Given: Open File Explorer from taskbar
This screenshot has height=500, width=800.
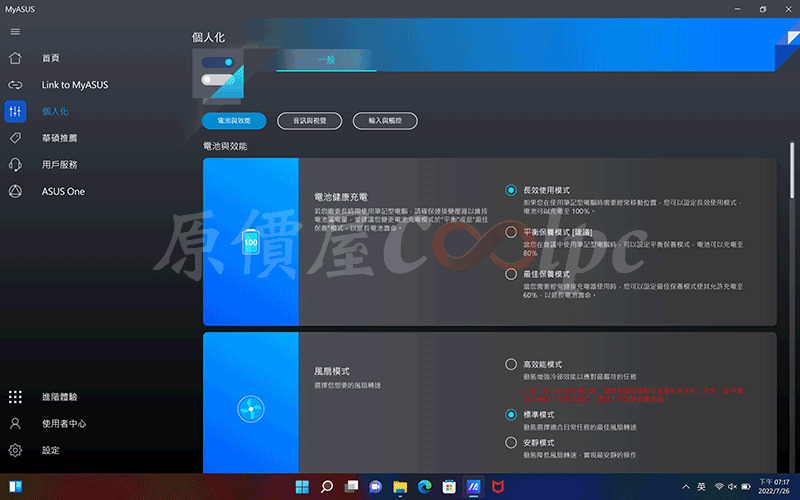Looking at the screenshot, I should [x=400, y=487].
